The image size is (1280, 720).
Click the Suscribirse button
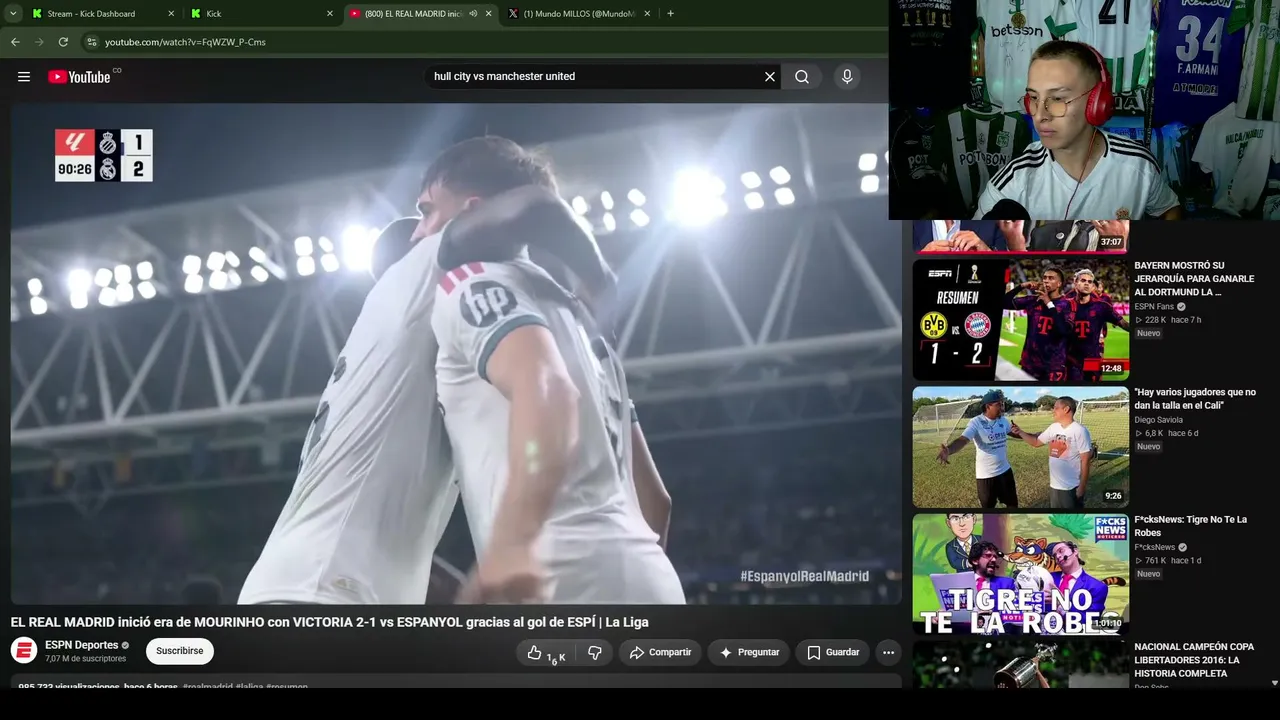(x=180, y=651)
